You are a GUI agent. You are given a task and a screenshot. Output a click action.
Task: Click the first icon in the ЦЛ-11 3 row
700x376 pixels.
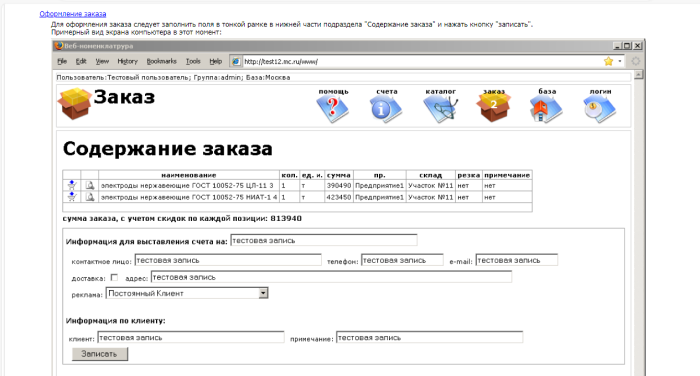71,185
